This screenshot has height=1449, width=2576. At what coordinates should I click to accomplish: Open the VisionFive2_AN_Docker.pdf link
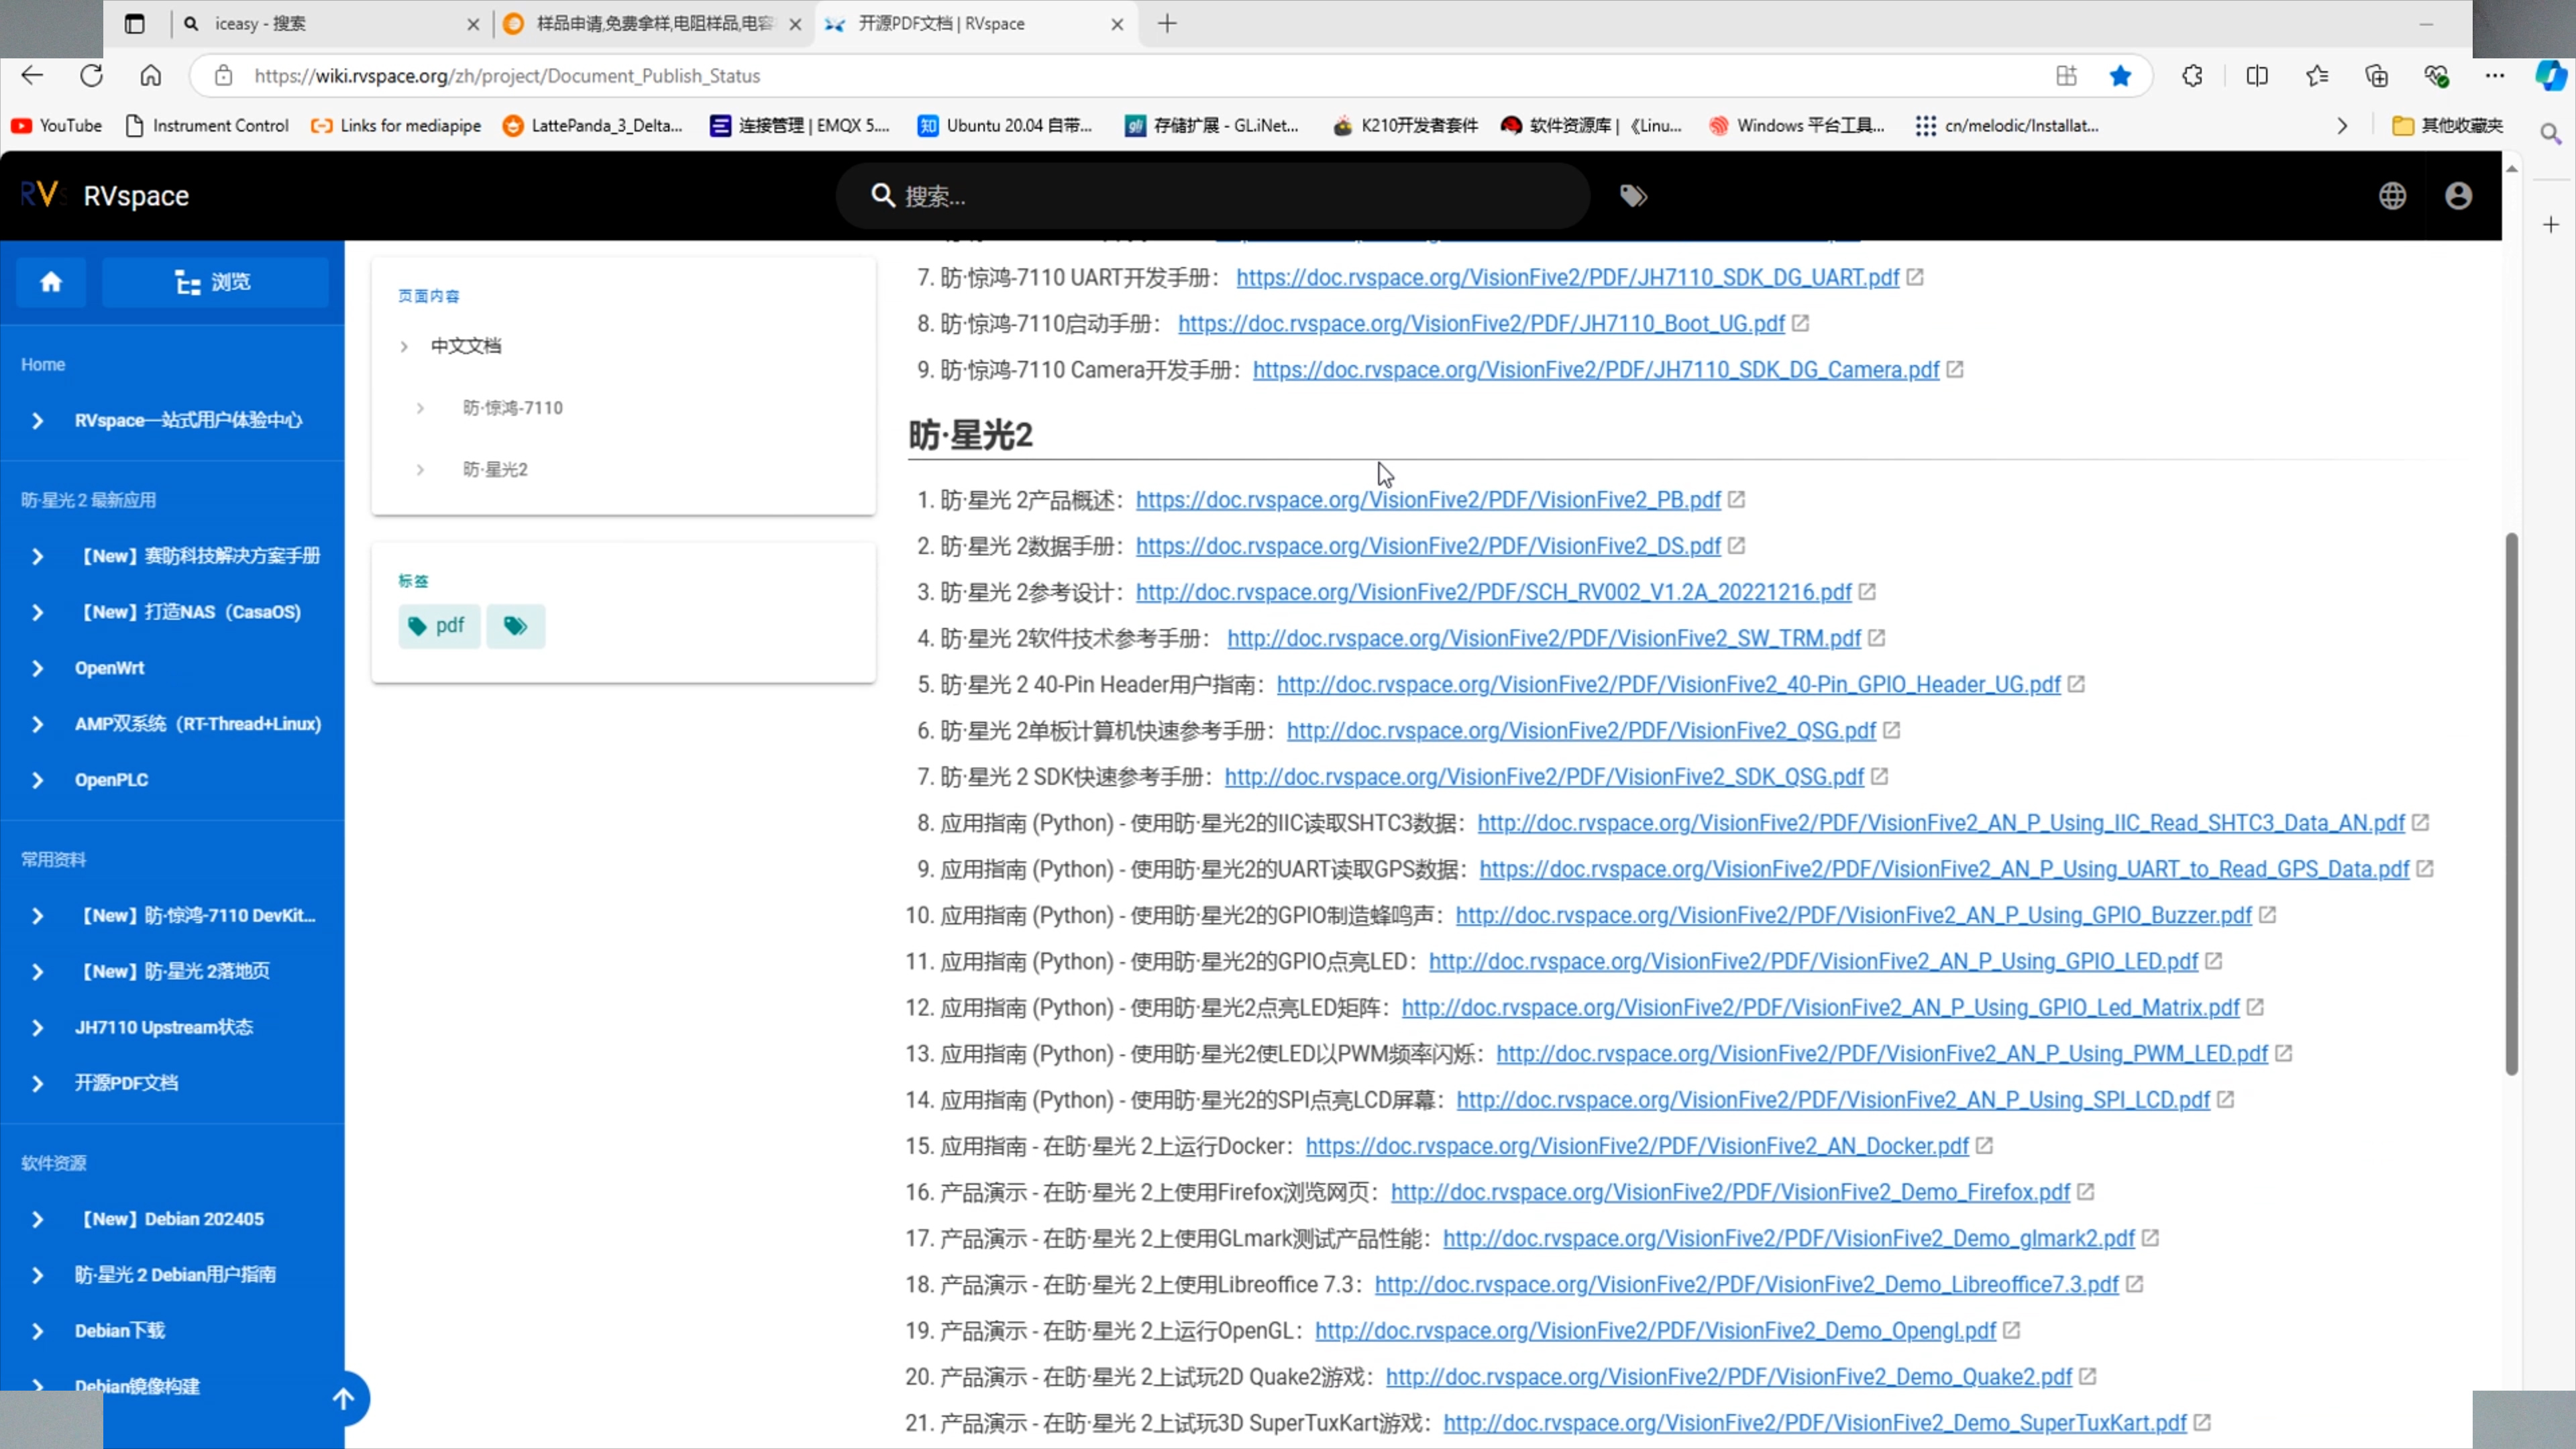(1636, 1146)
